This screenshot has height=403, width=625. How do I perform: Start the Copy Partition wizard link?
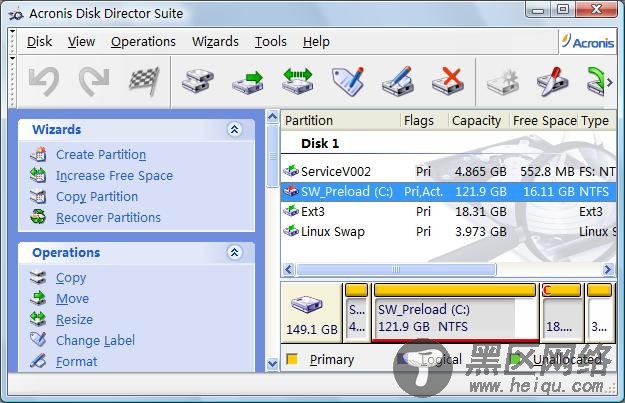[97, 197]
